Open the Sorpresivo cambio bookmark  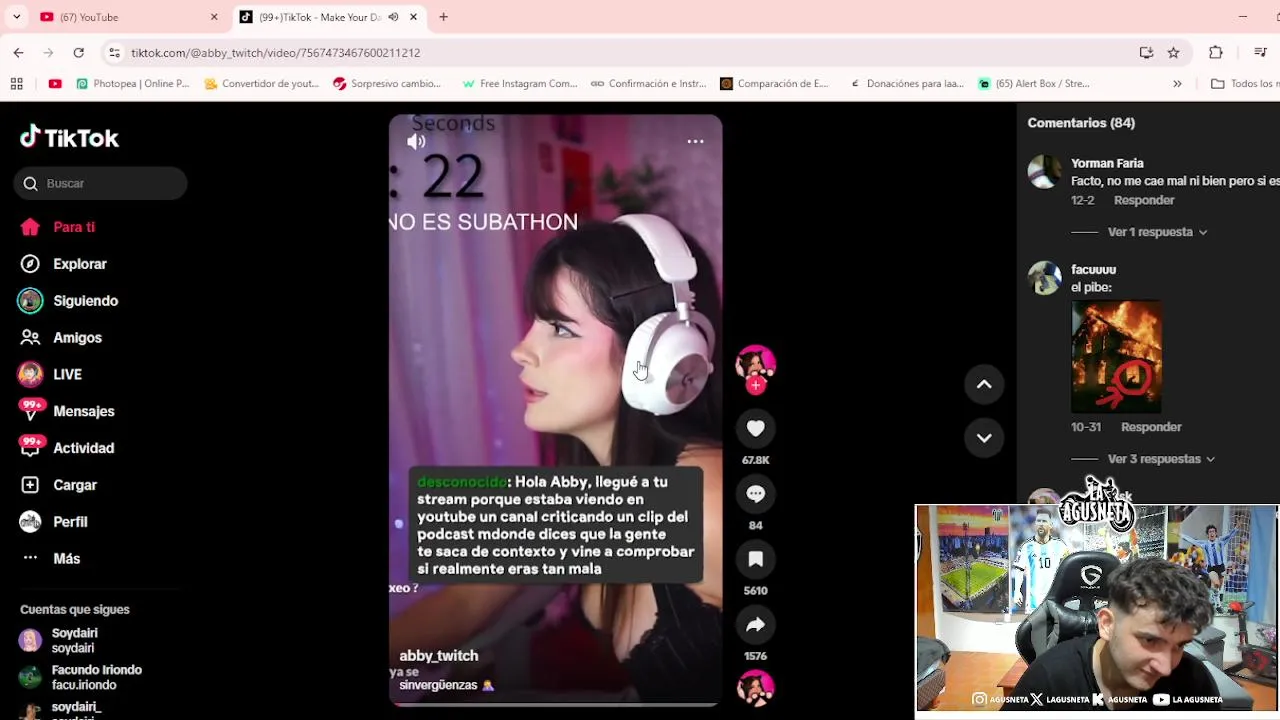[387, 84]
